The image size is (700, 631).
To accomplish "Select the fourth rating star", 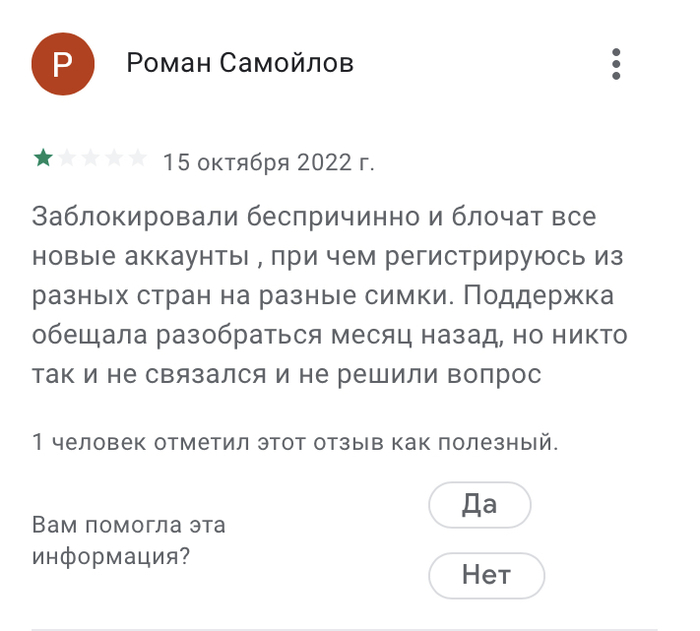I will tap(115, 158).
